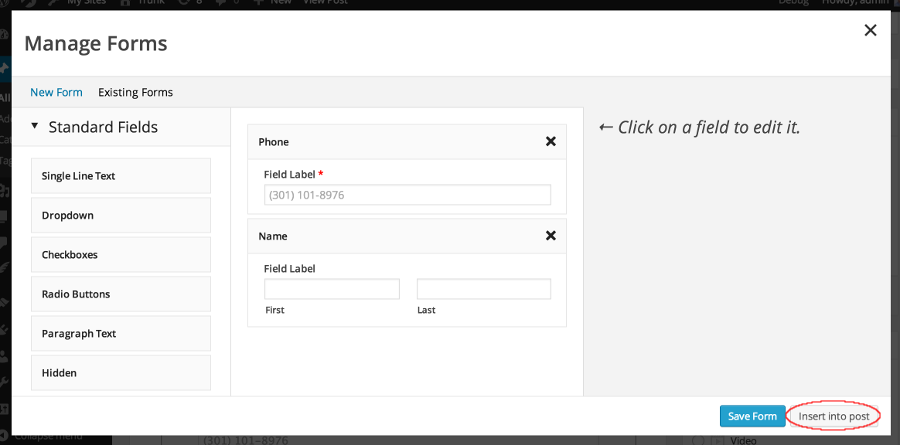
Task: Add a Single Line Text field
Action: tap(121, 176)
